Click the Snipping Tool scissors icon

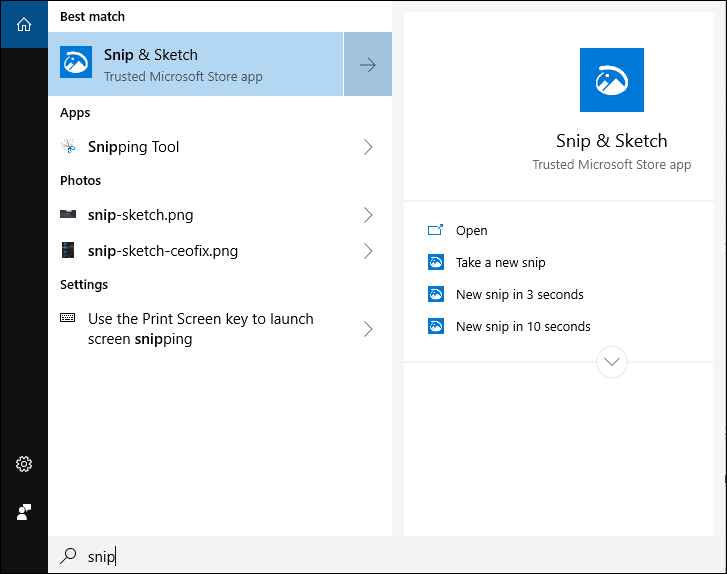point(68,147)
